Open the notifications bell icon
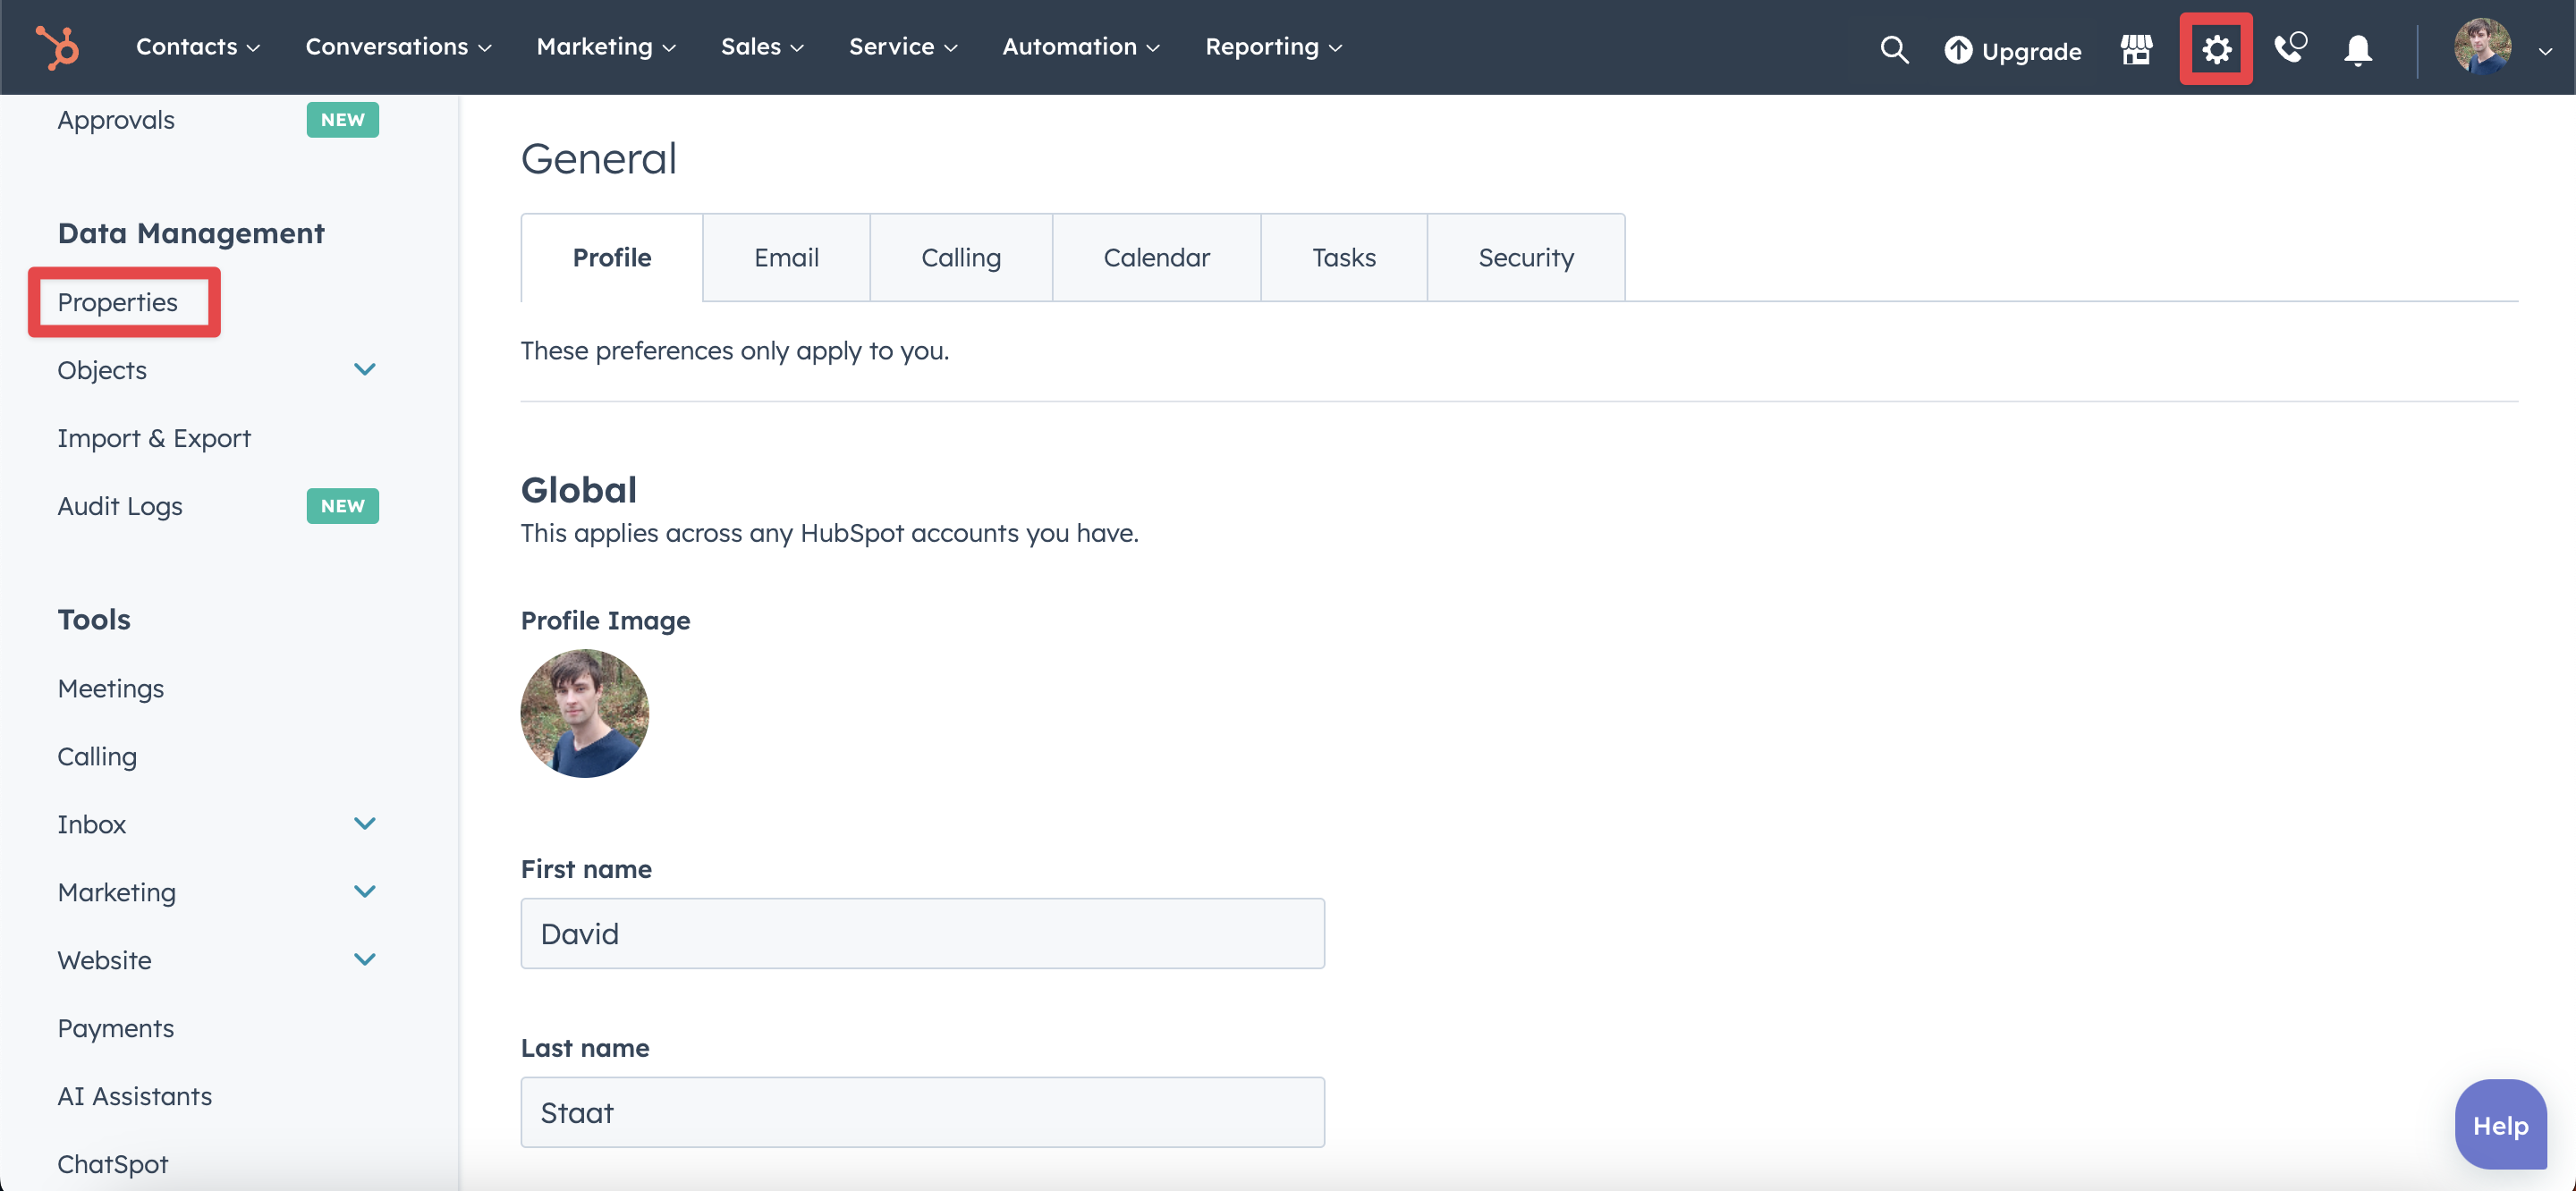Viewport: 2576px width, 1191px height. [2357, 52]
